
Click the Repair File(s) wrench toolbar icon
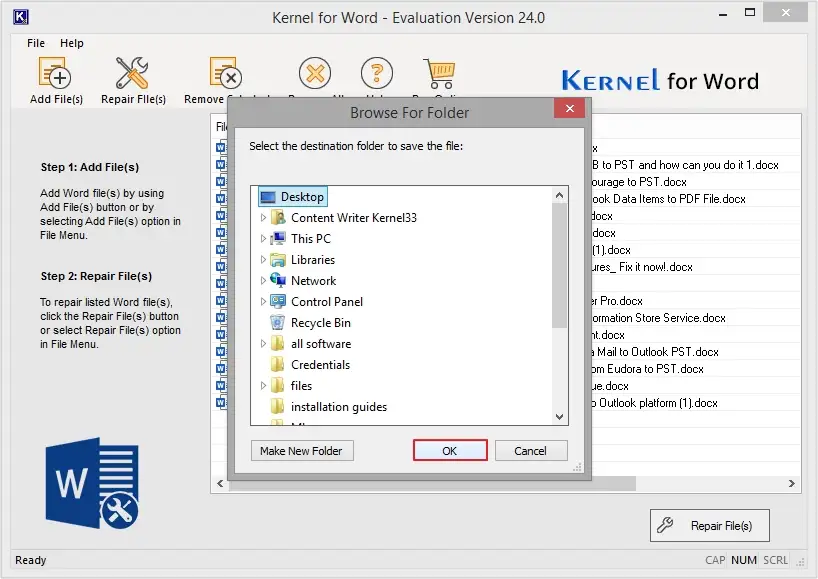click(x=131, y=73)
